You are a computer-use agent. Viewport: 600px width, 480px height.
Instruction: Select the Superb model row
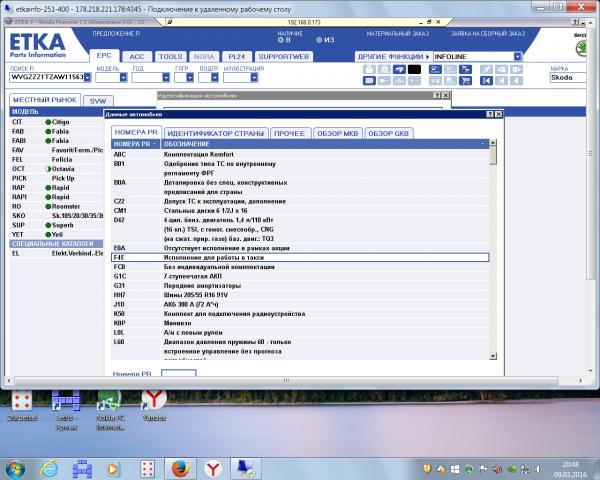(57, 225)
